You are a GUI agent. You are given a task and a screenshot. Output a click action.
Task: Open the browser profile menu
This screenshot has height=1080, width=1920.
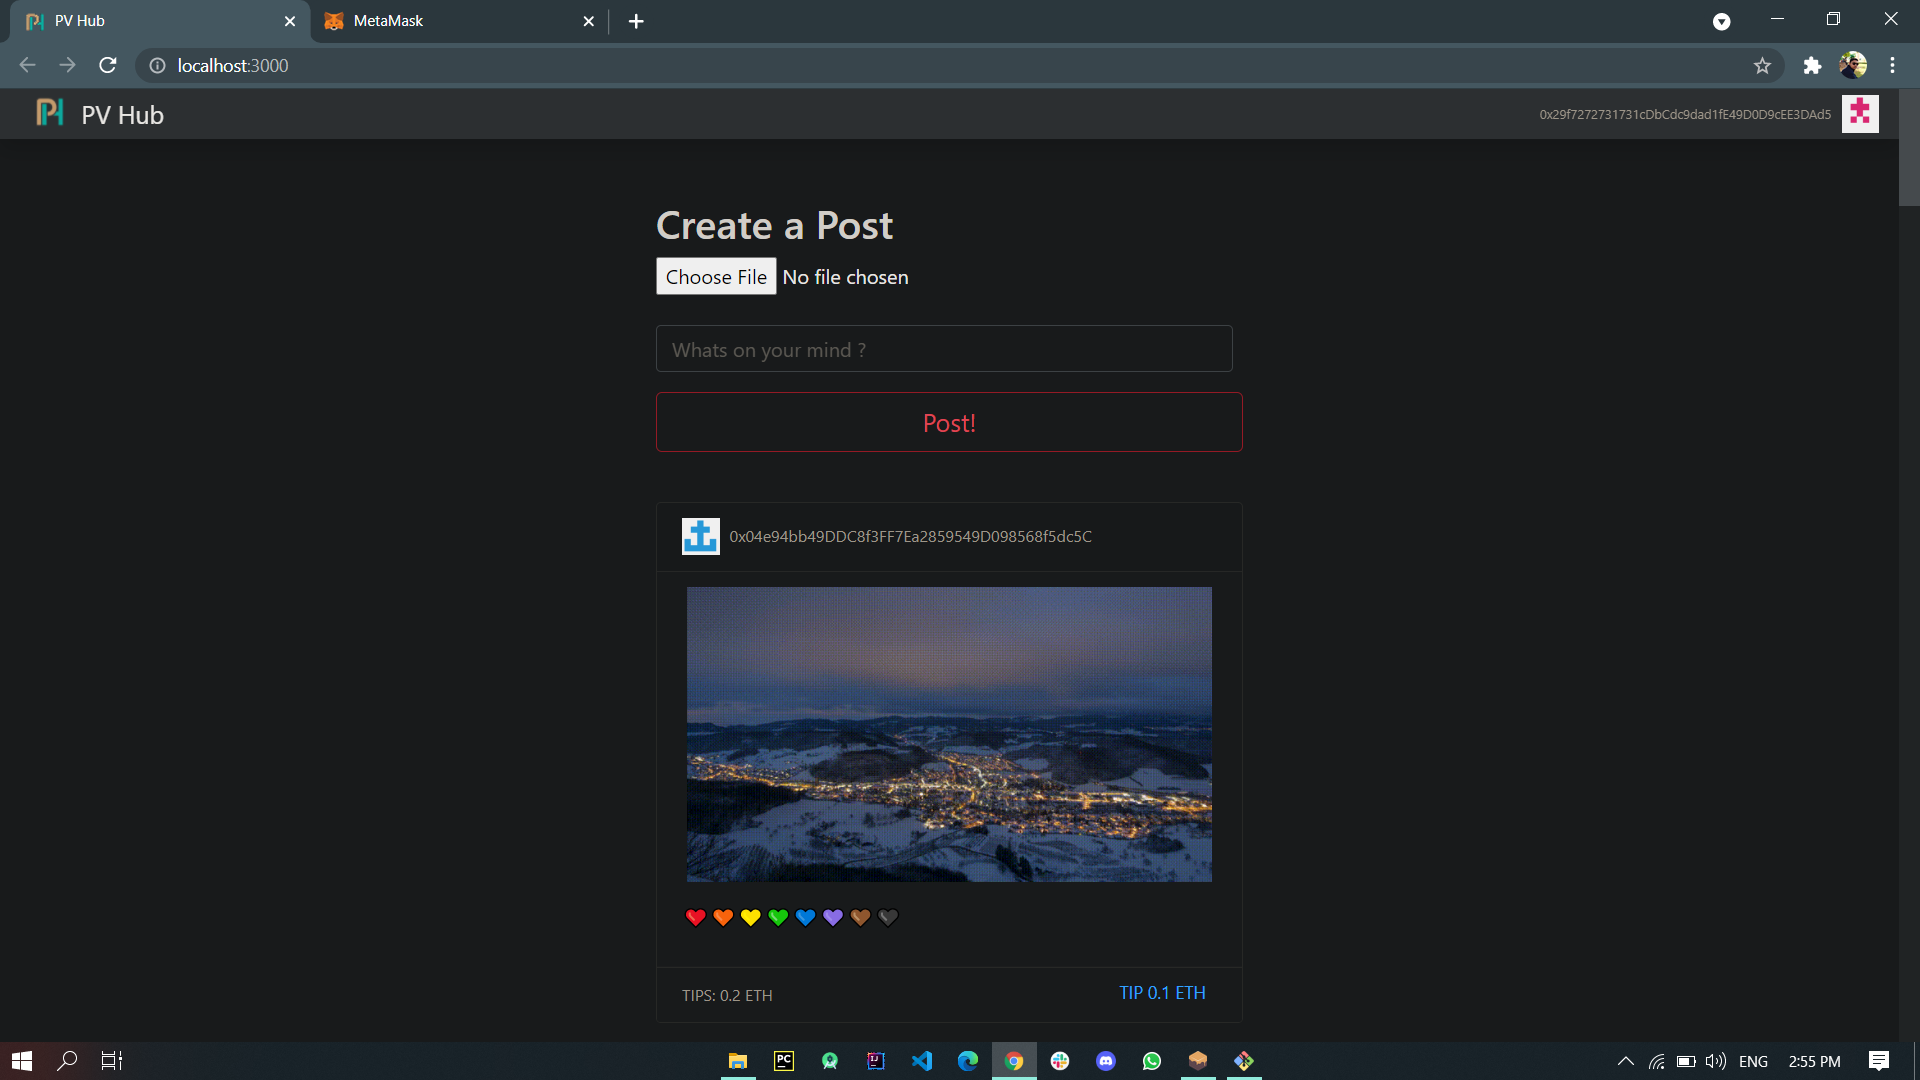[1855, 65]
